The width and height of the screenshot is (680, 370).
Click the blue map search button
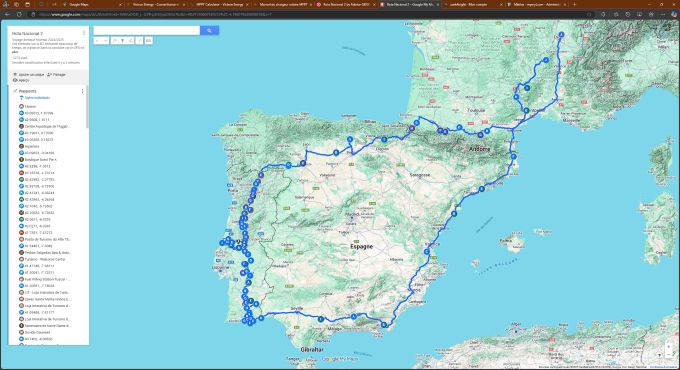point(209,30)
